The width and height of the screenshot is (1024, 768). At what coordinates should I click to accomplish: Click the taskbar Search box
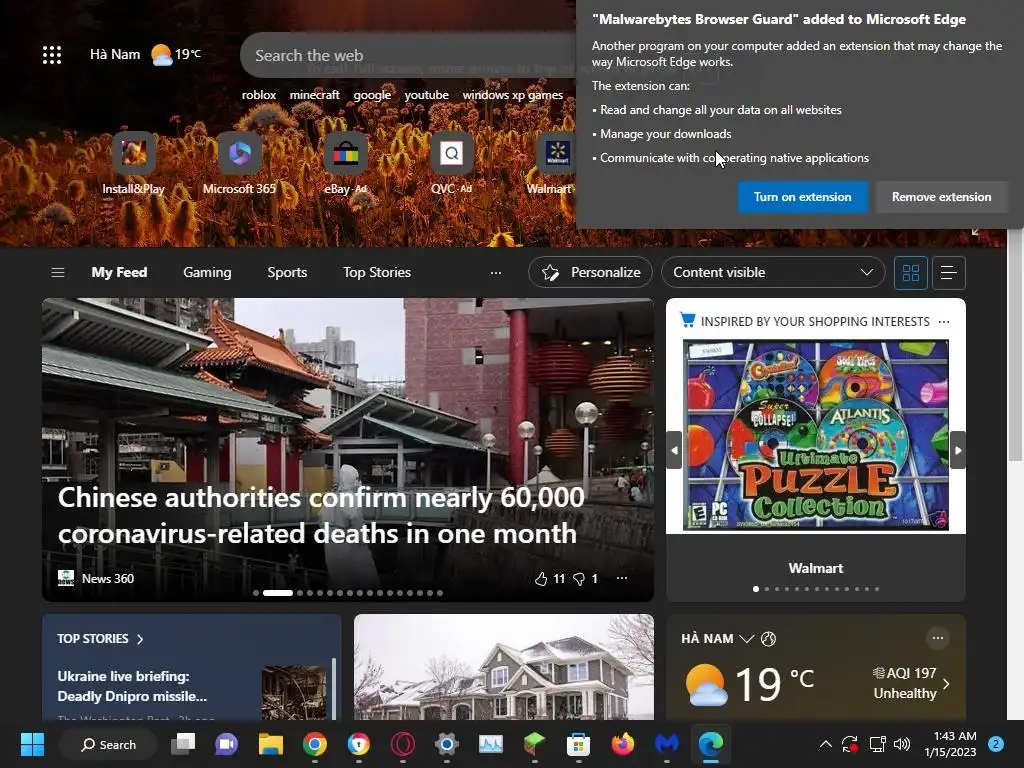tap(108, 744)
